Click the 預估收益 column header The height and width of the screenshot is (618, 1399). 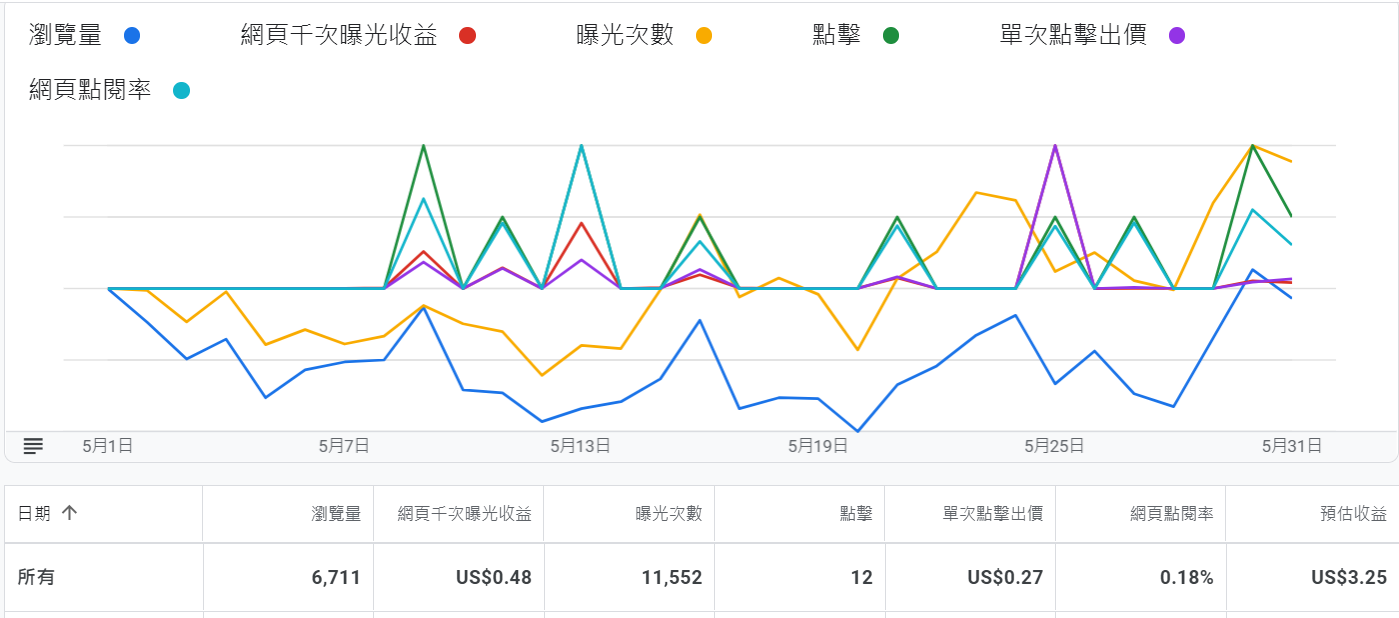(1353, 514)
